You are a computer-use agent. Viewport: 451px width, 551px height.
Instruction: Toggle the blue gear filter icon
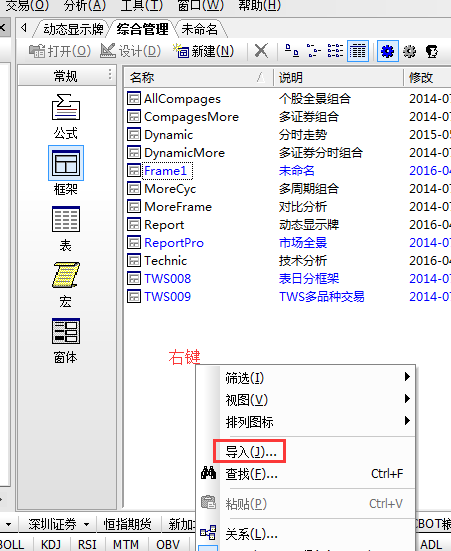pos(388,51)
